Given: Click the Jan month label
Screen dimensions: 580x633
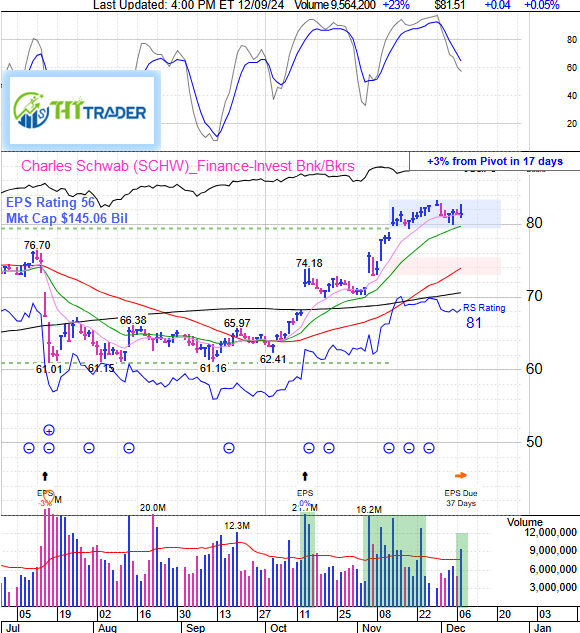Looking at the screenshot, I should coord(542,628).
